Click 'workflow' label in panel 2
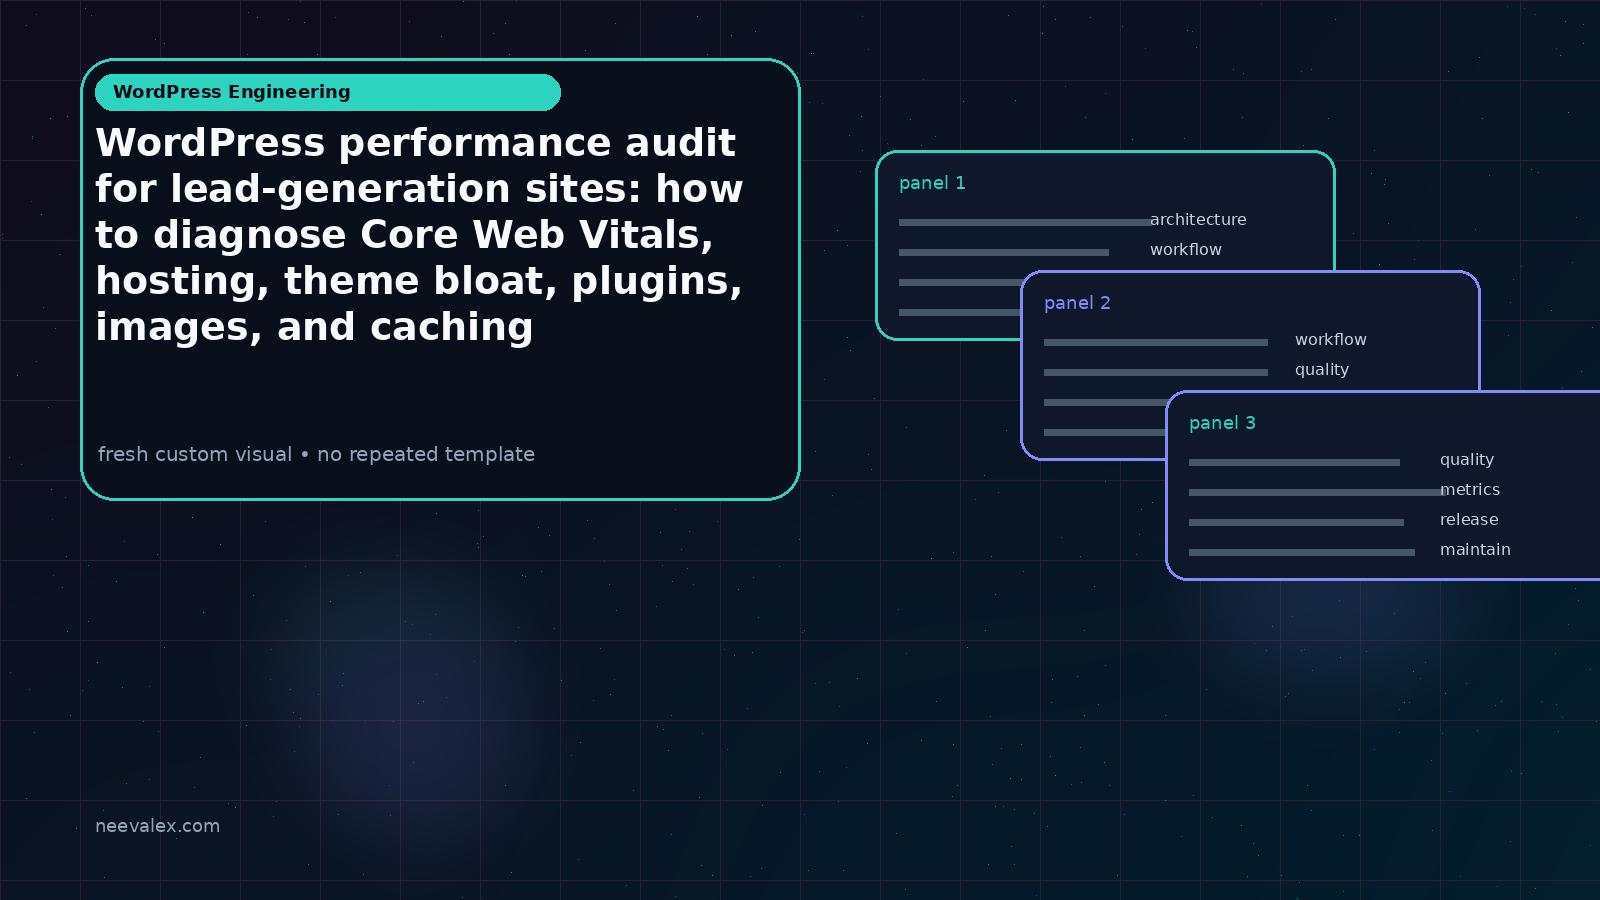 pos(1331,339)
